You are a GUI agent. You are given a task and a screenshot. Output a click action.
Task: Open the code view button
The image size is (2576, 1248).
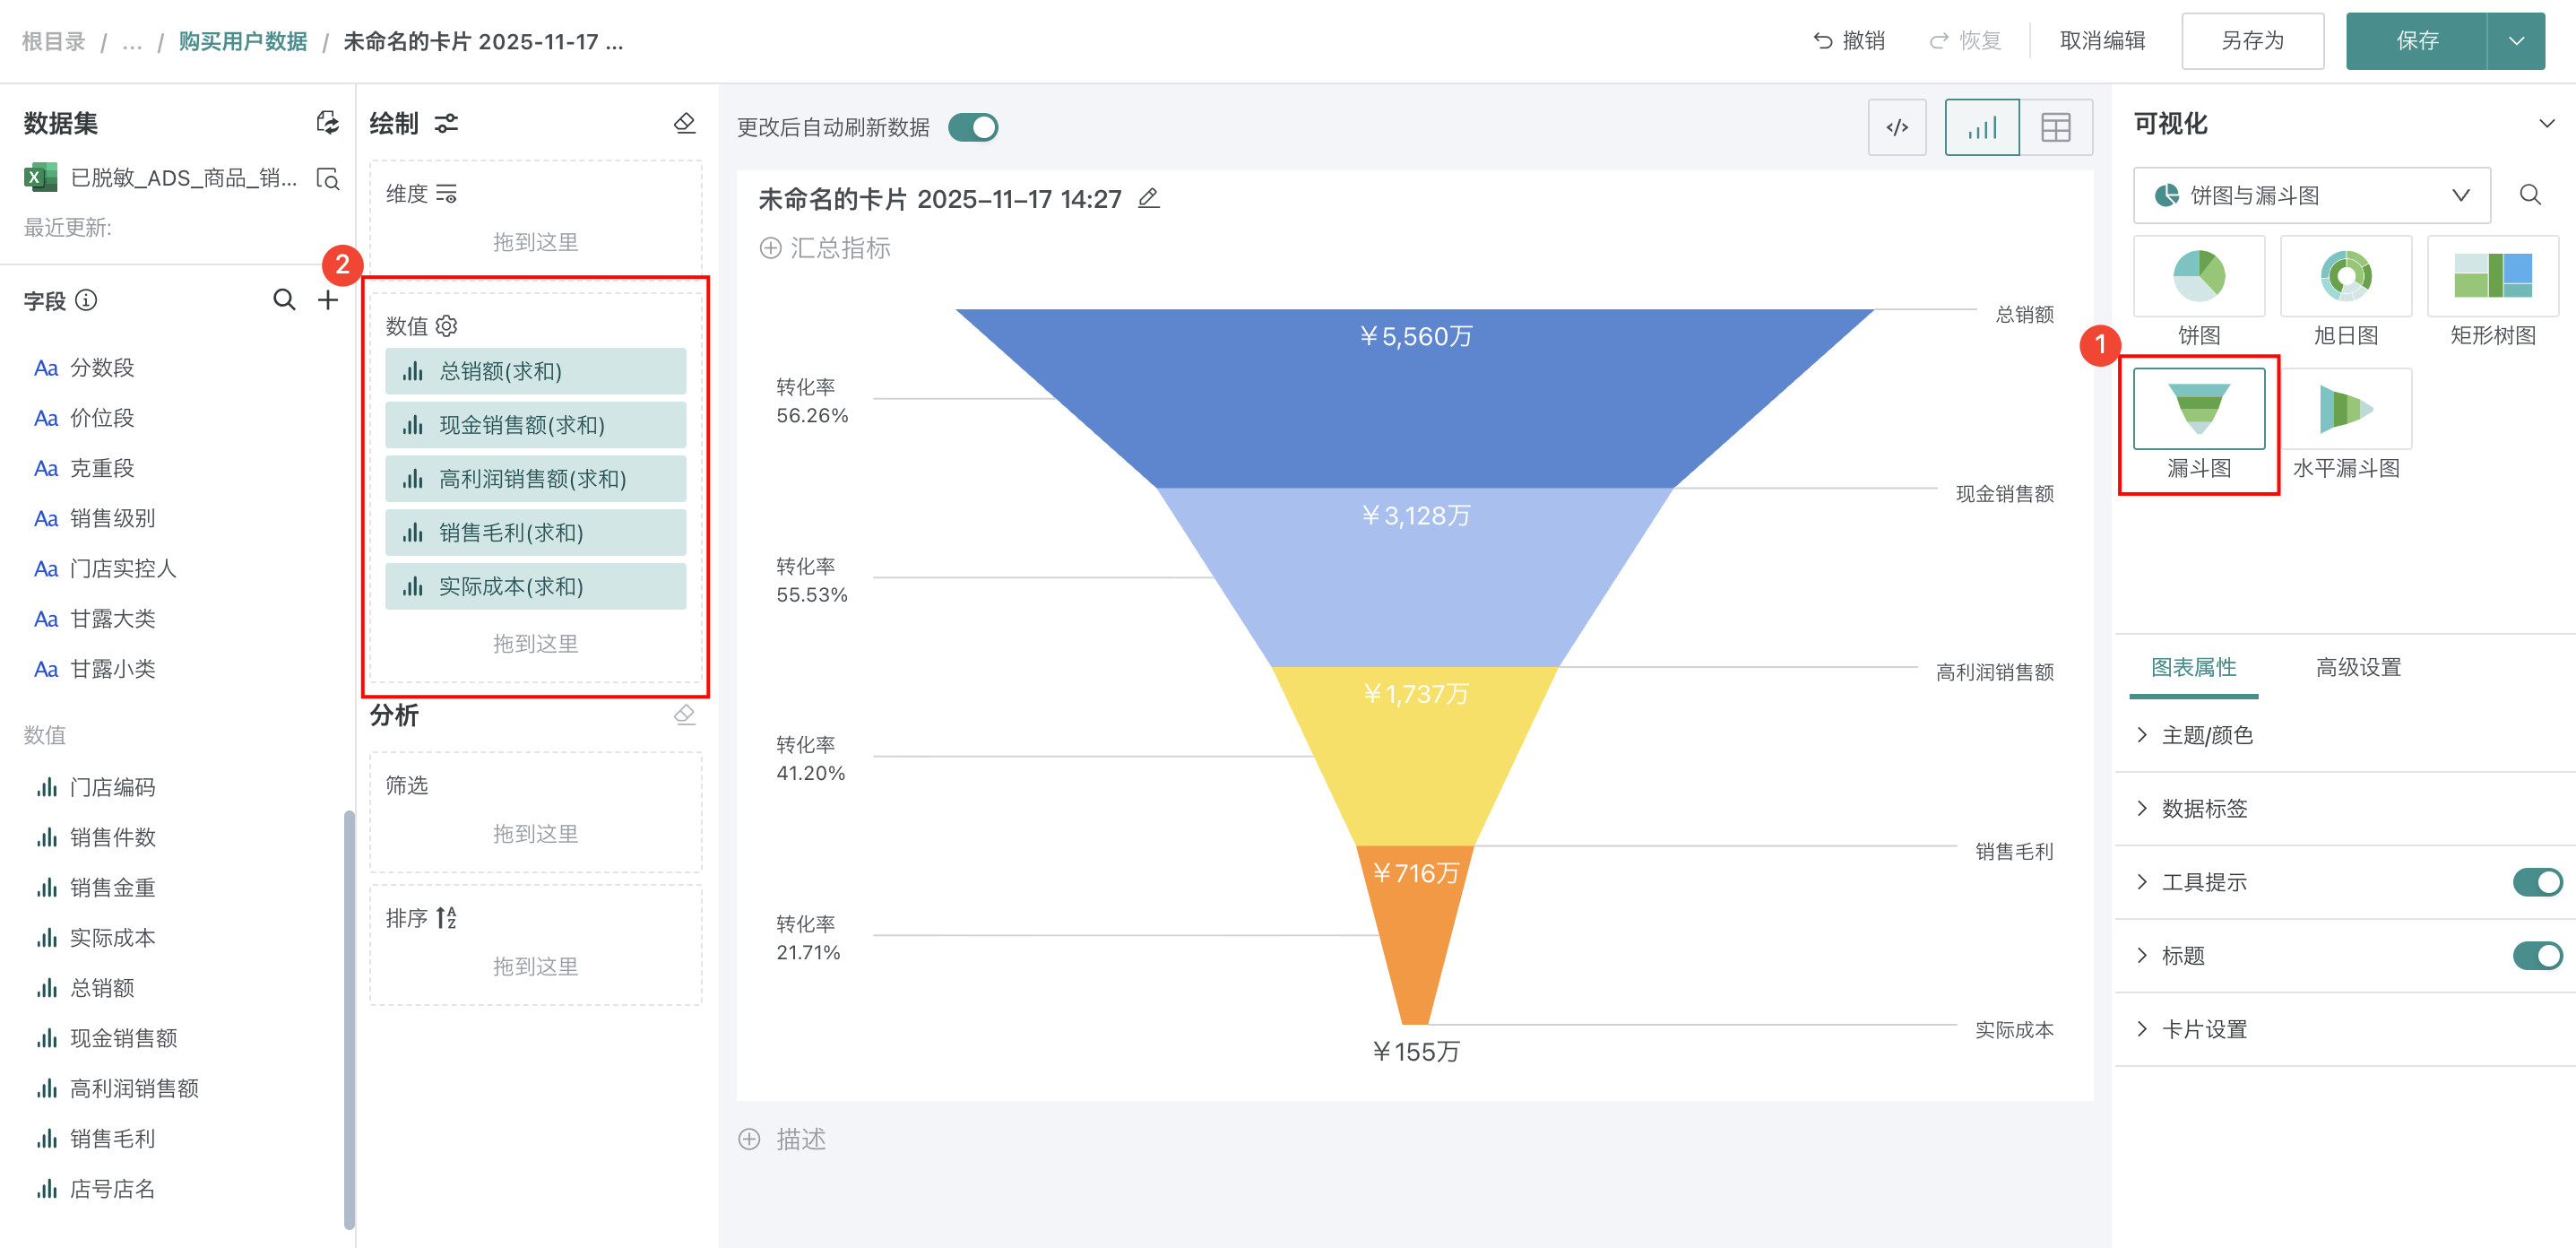tap(1896, 127)
